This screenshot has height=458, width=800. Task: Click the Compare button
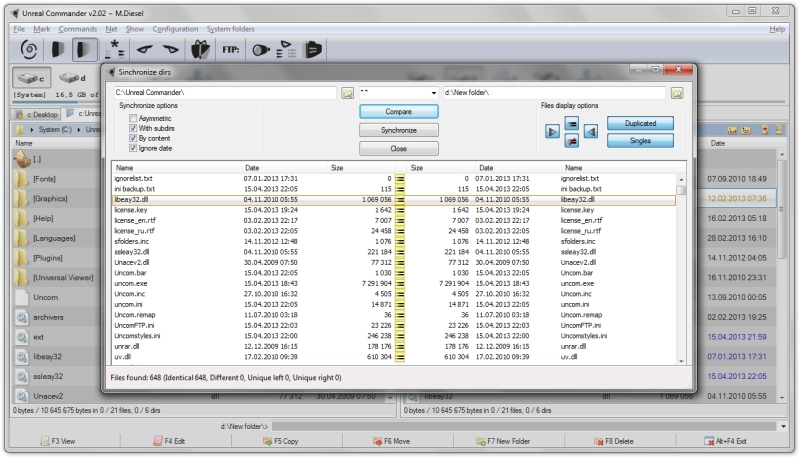(x=398, y=112)
